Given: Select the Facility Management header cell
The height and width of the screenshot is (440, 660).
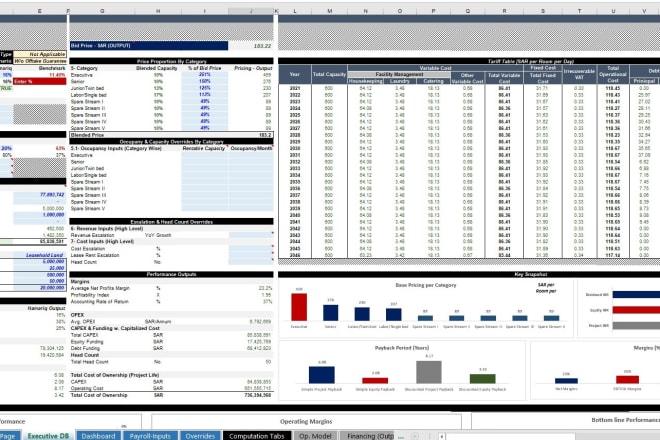Looking at the screenshot, I should (x=399, y=75).
